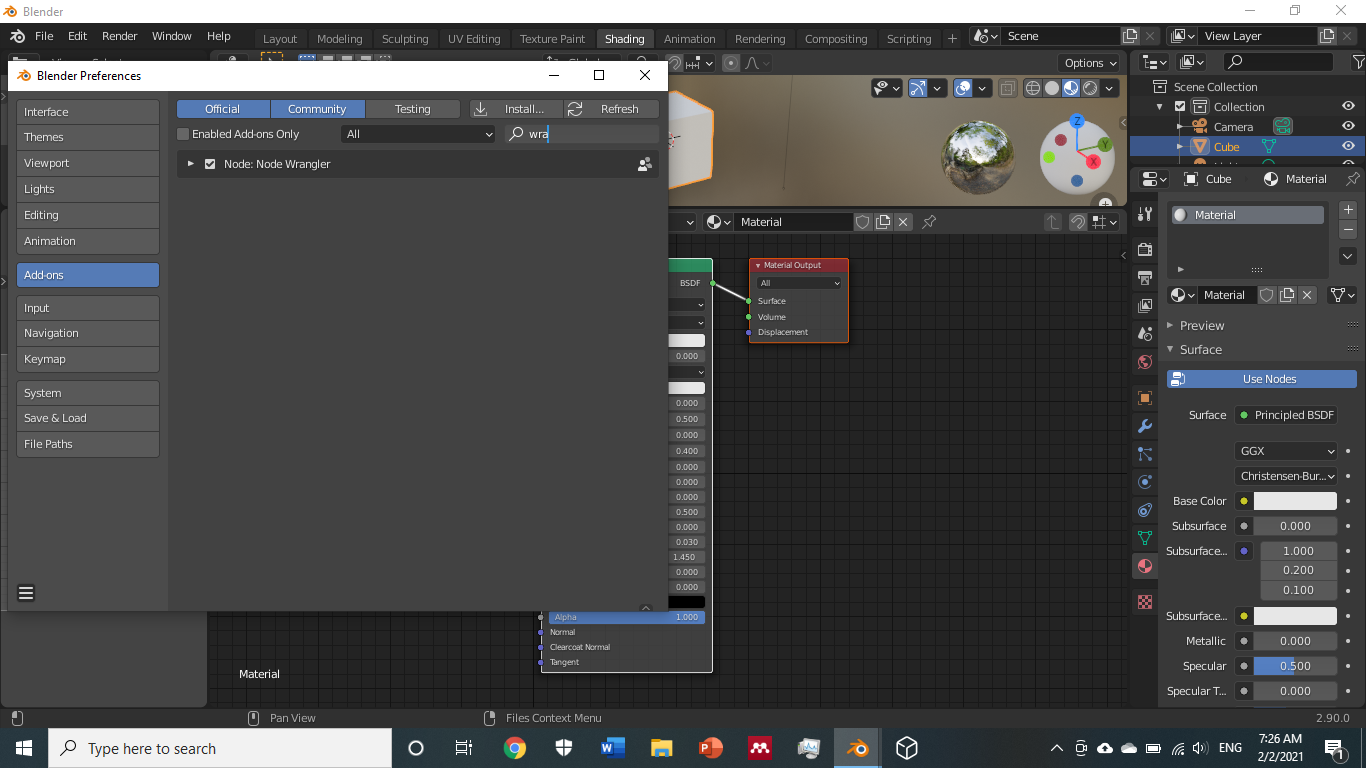Toggle the Official add-ons filter
The width and height of the screenshot is (1366, 768).
[223, 109]
